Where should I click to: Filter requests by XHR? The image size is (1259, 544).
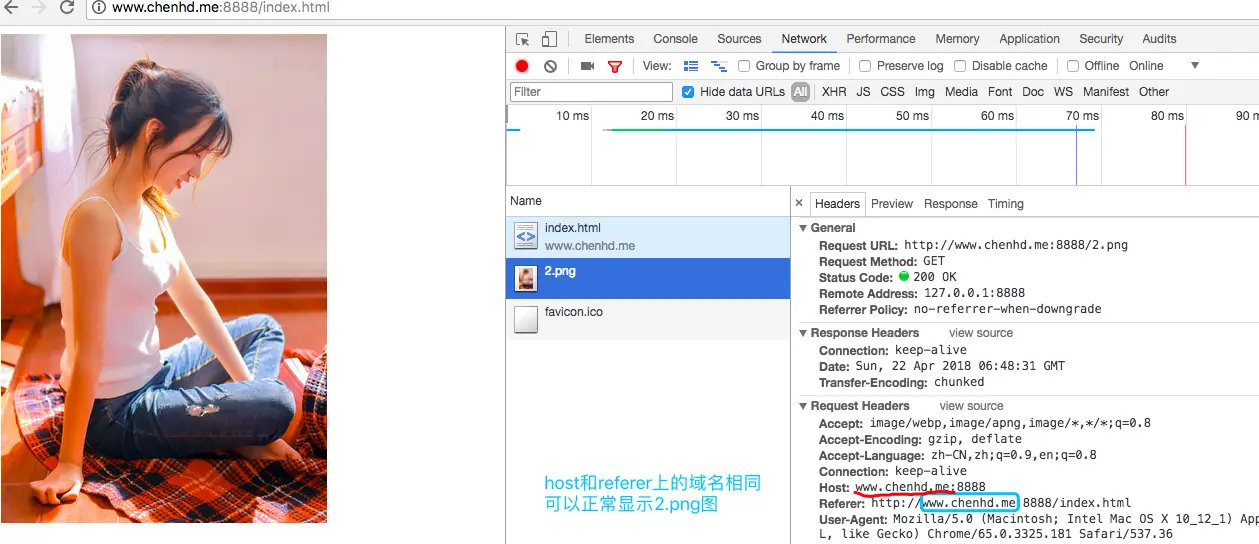point(834,92)
